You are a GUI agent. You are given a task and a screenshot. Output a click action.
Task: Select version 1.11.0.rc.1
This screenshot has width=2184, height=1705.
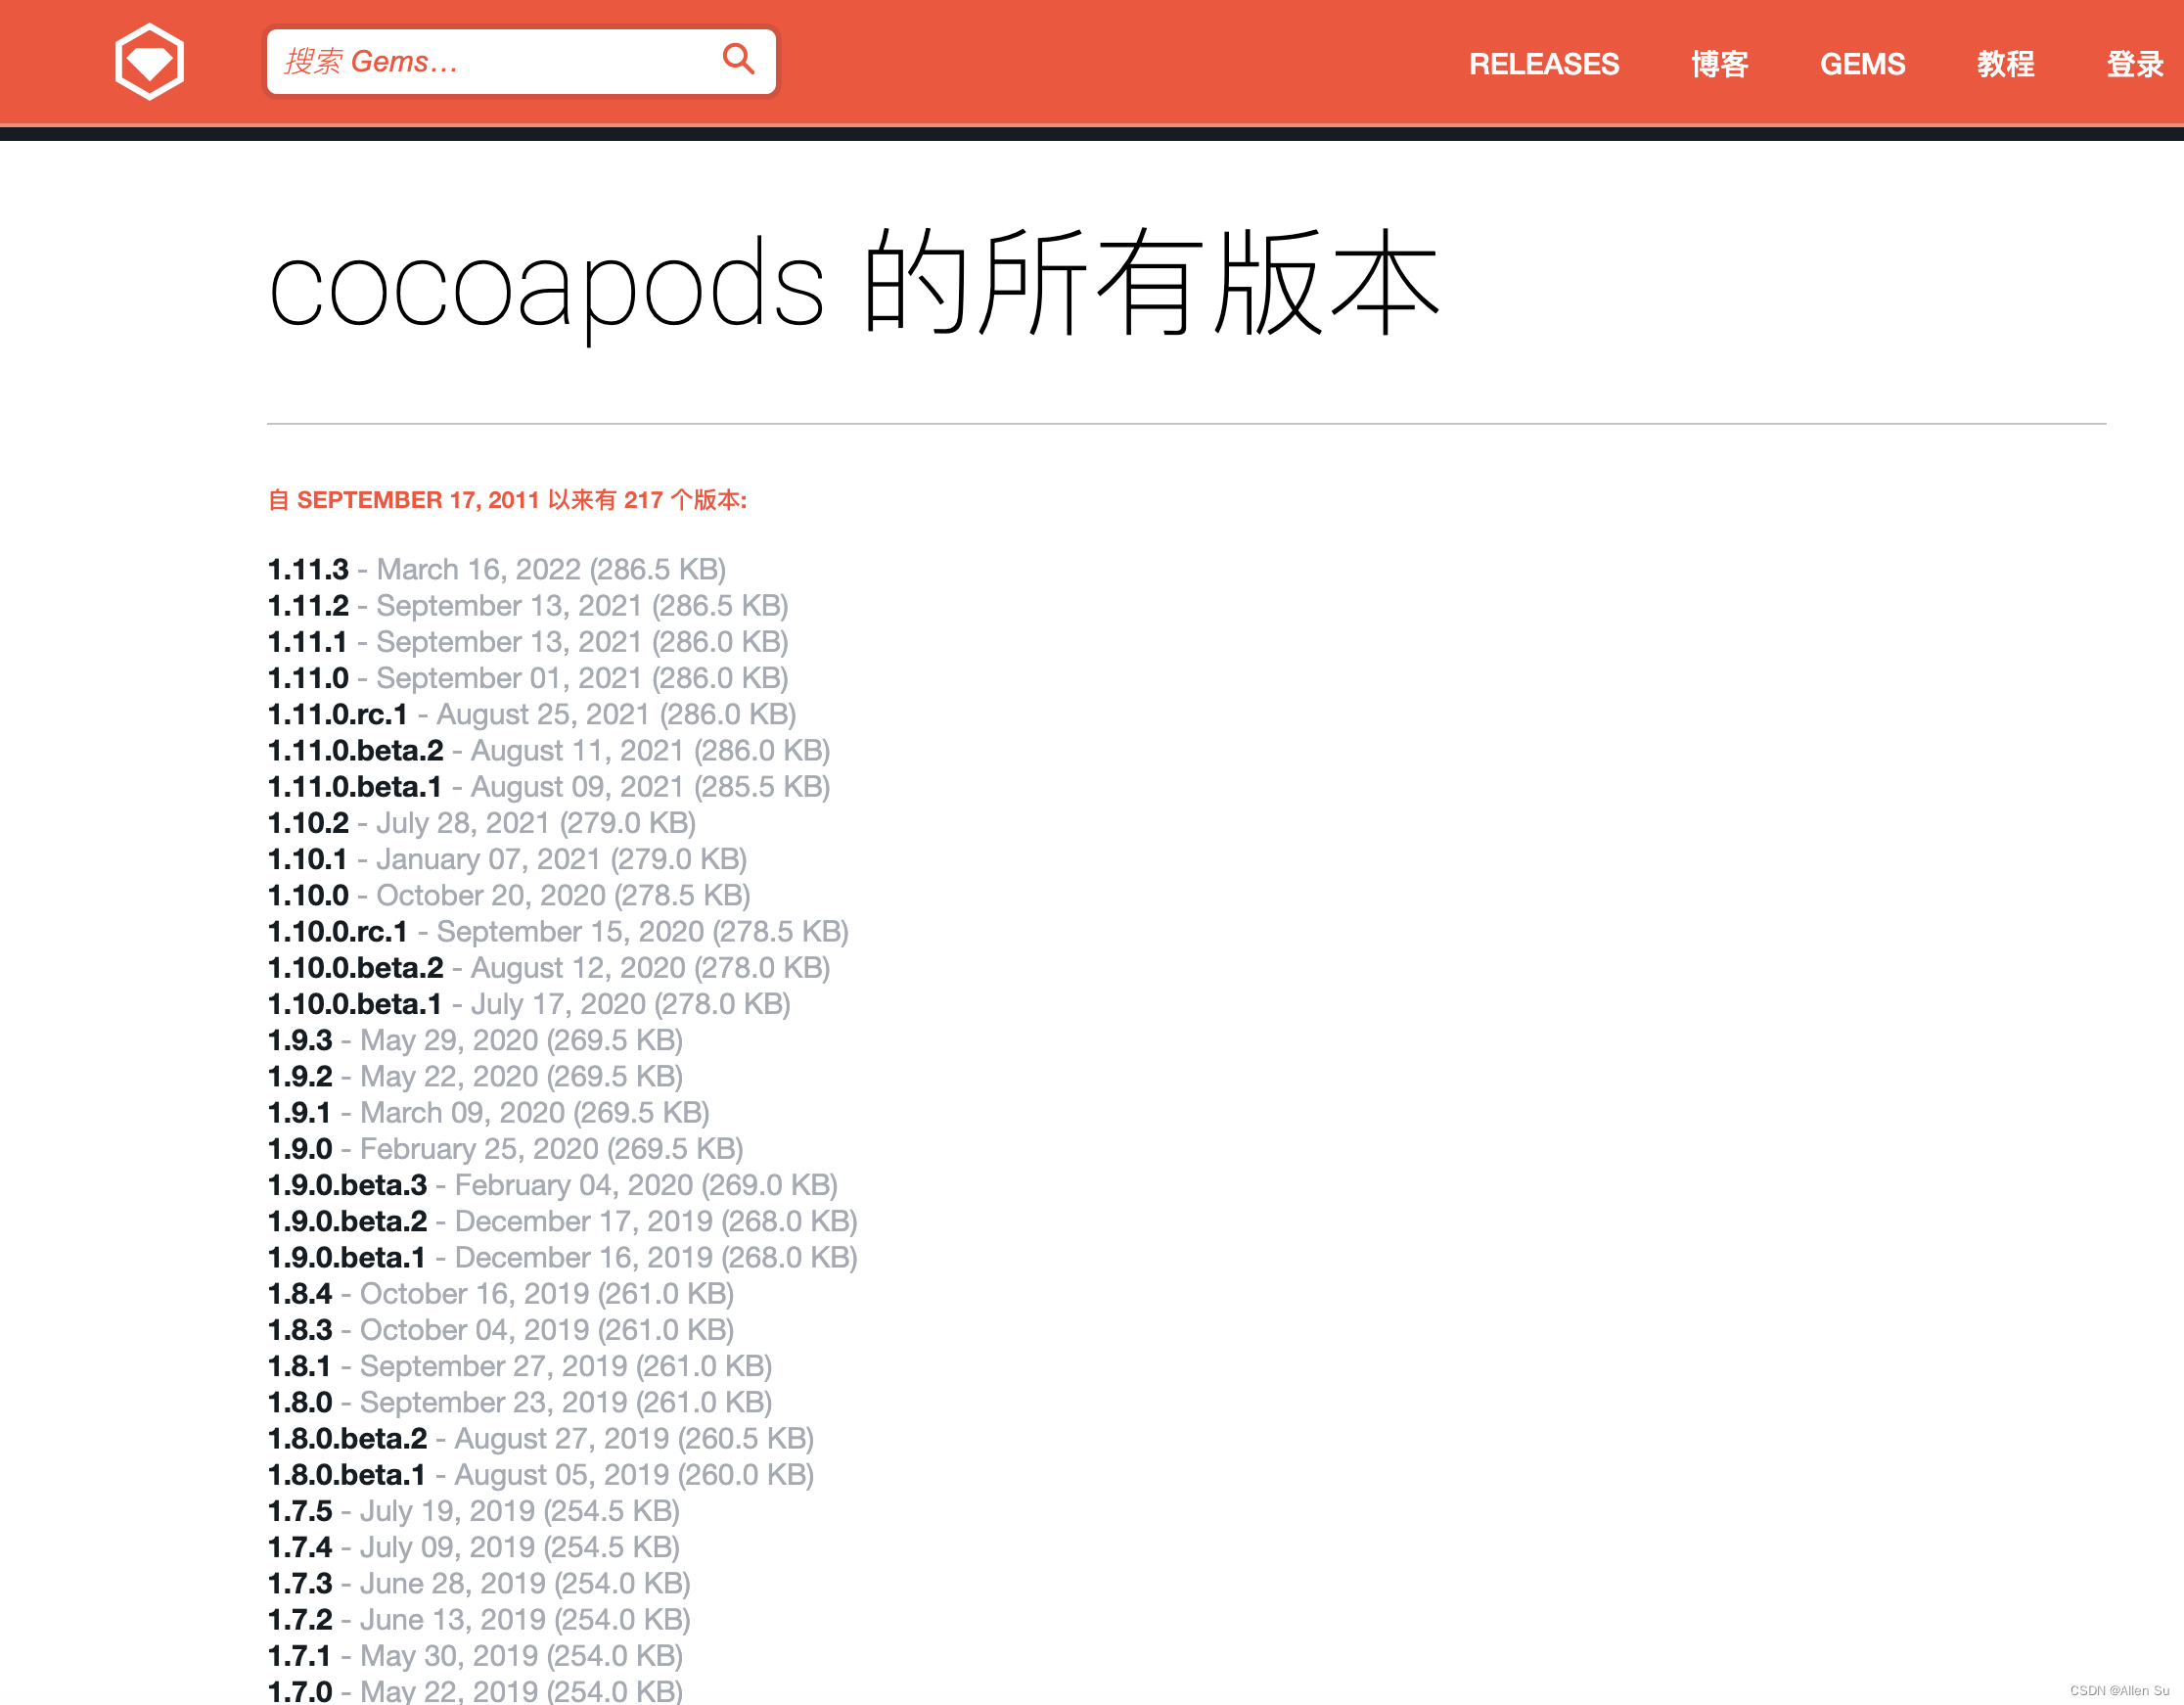pyautogui.click(x=338, y=715)
